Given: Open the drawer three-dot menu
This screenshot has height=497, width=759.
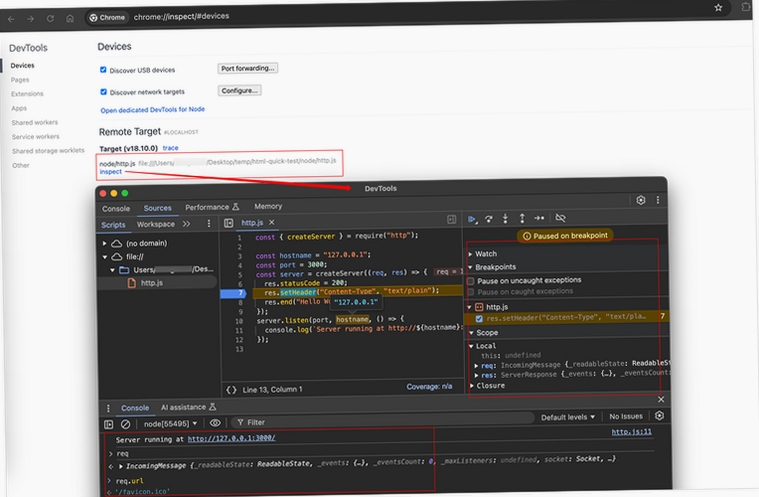Looking at the screenshot, I should [x=108, y=408].
